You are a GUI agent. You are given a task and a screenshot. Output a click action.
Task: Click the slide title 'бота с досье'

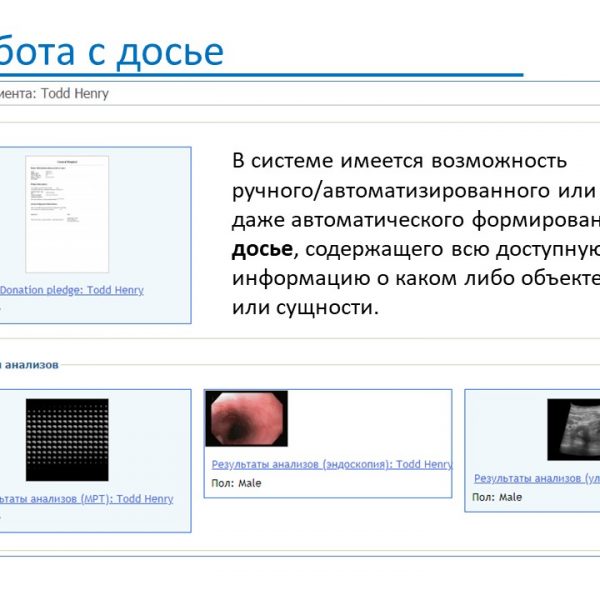pyautogui.click(x=112, y=50)
